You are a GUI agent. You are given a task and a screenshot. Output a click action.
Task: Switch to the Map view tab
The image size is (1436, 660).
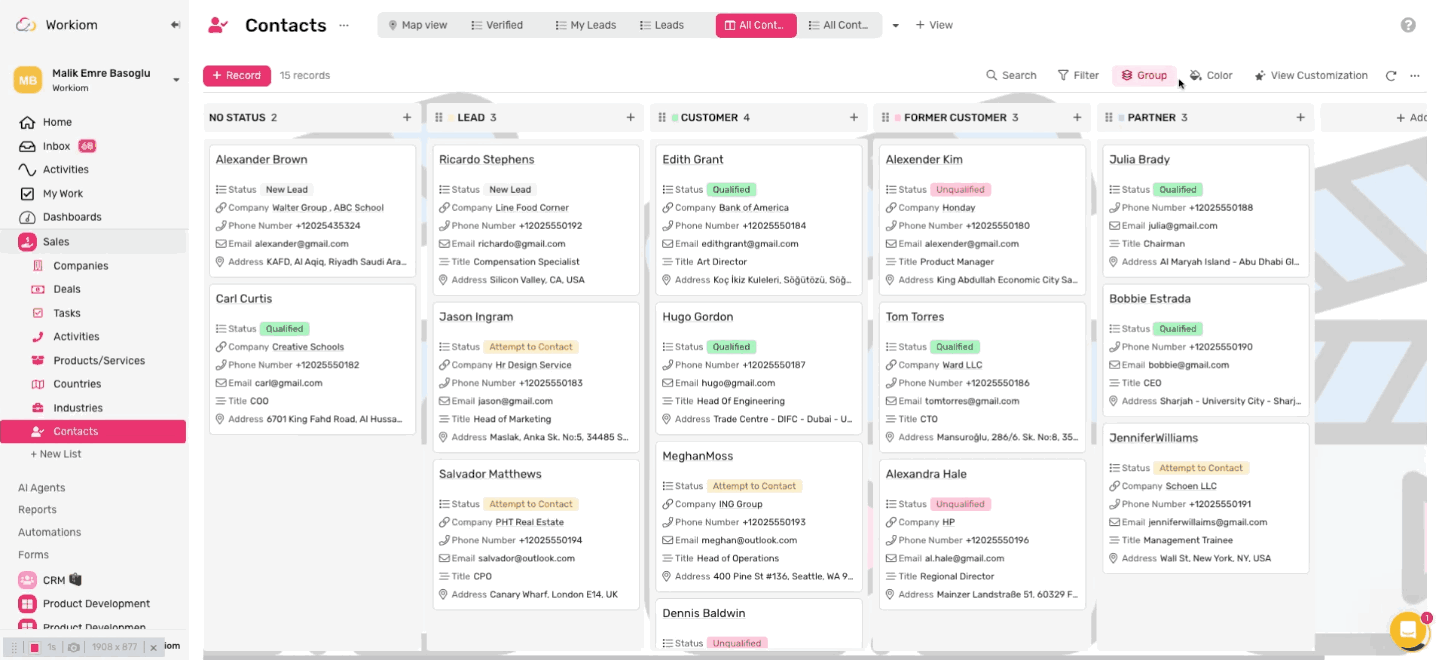coord(418,25)
